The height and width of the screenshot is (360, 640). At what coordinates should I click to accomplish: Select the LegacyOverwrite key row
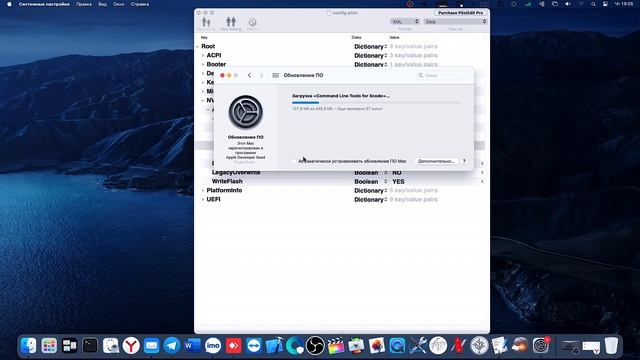pyautogui.click(x=236, y=173)
